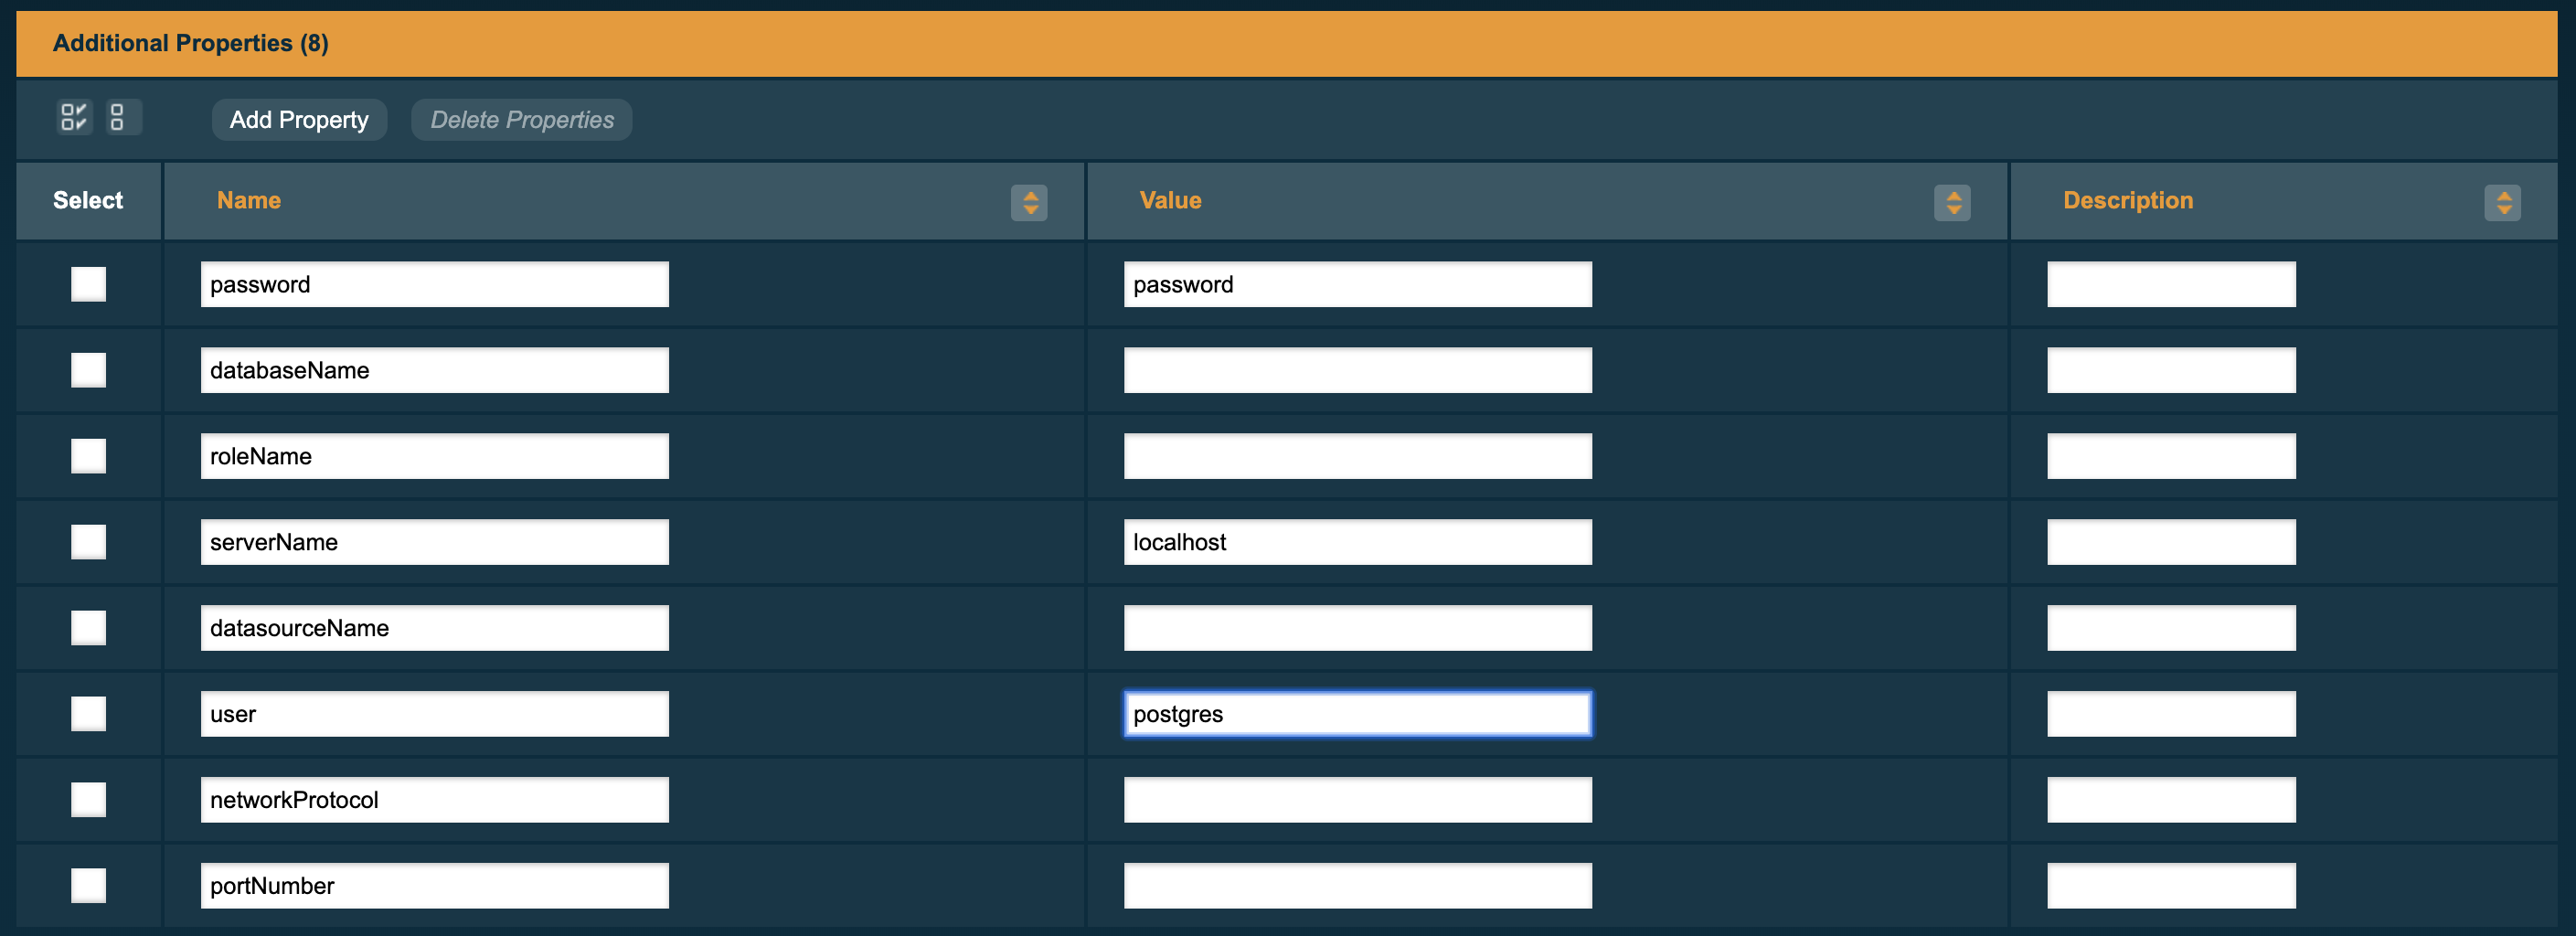This screenshot has width=2576, height=936.
Task: Focus the databaseName value field
Action: 1357,371
